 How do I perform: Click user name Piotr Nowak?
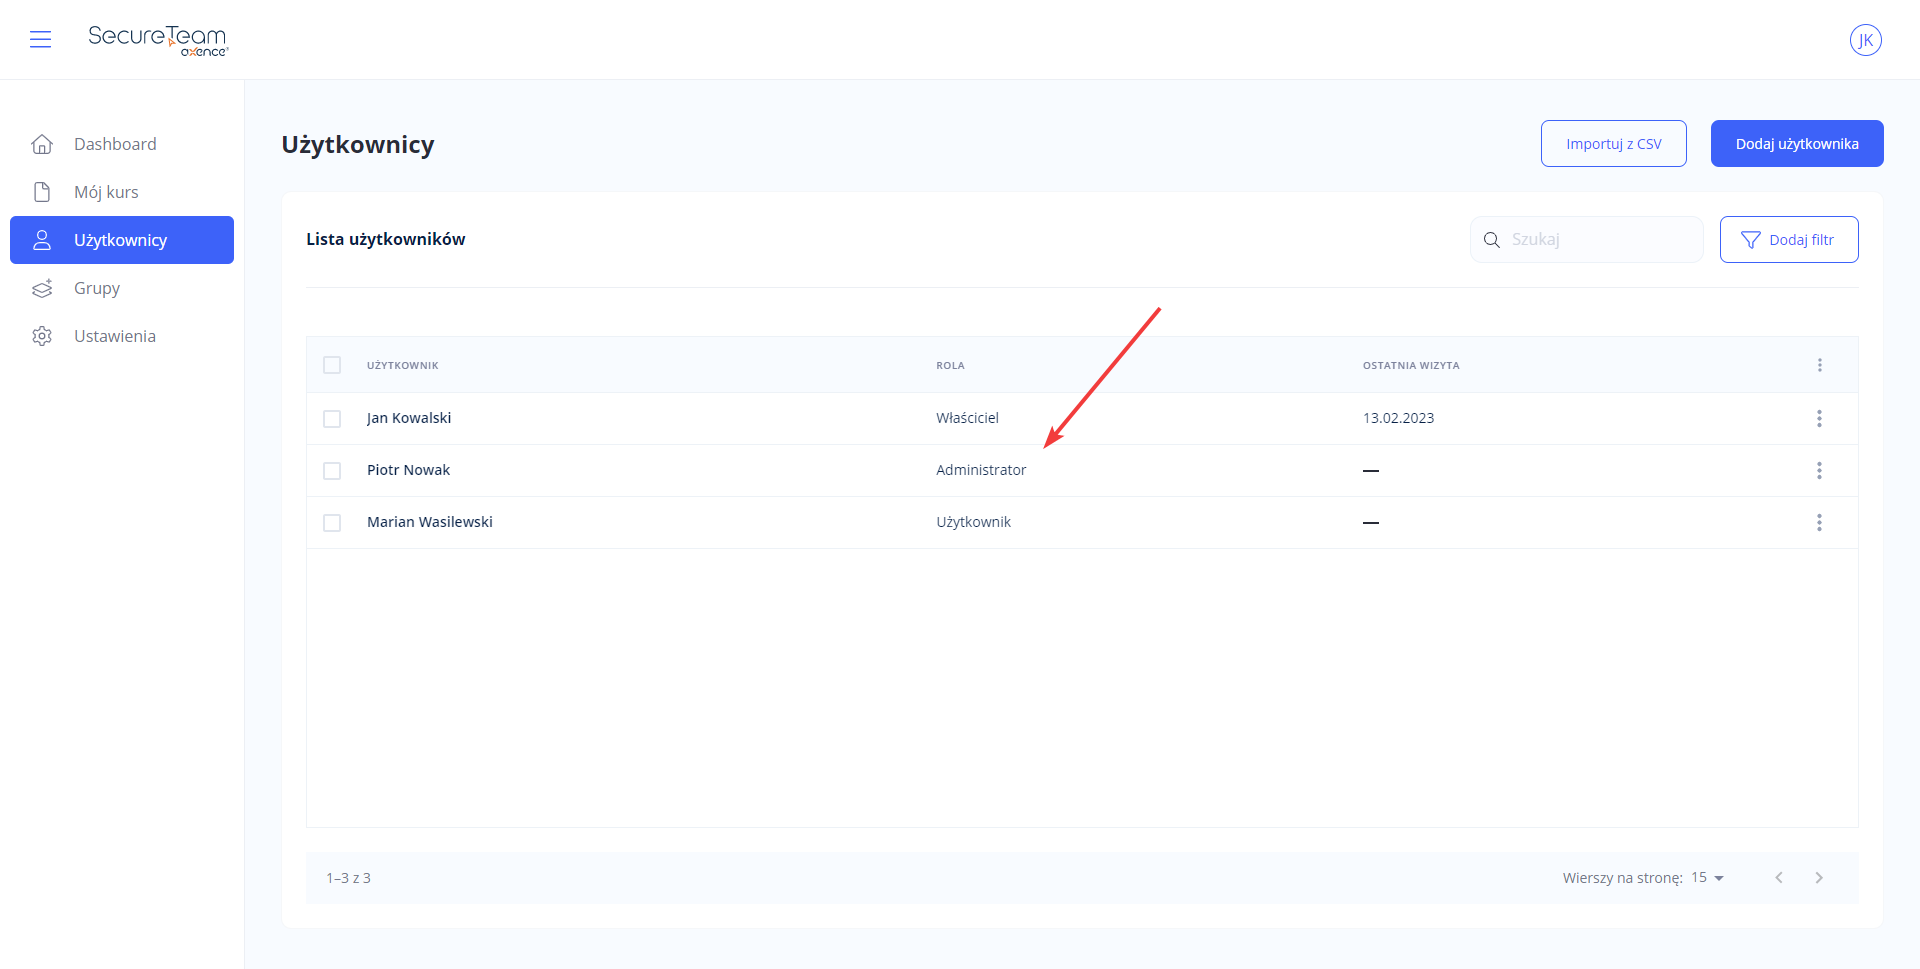pos(408,470)
